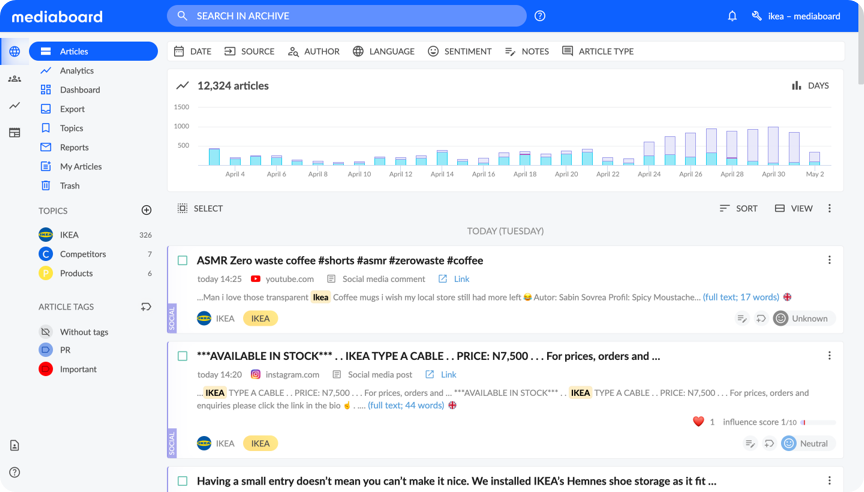
Task: Click tag icon on ASMR article
Action: (761, 318)
